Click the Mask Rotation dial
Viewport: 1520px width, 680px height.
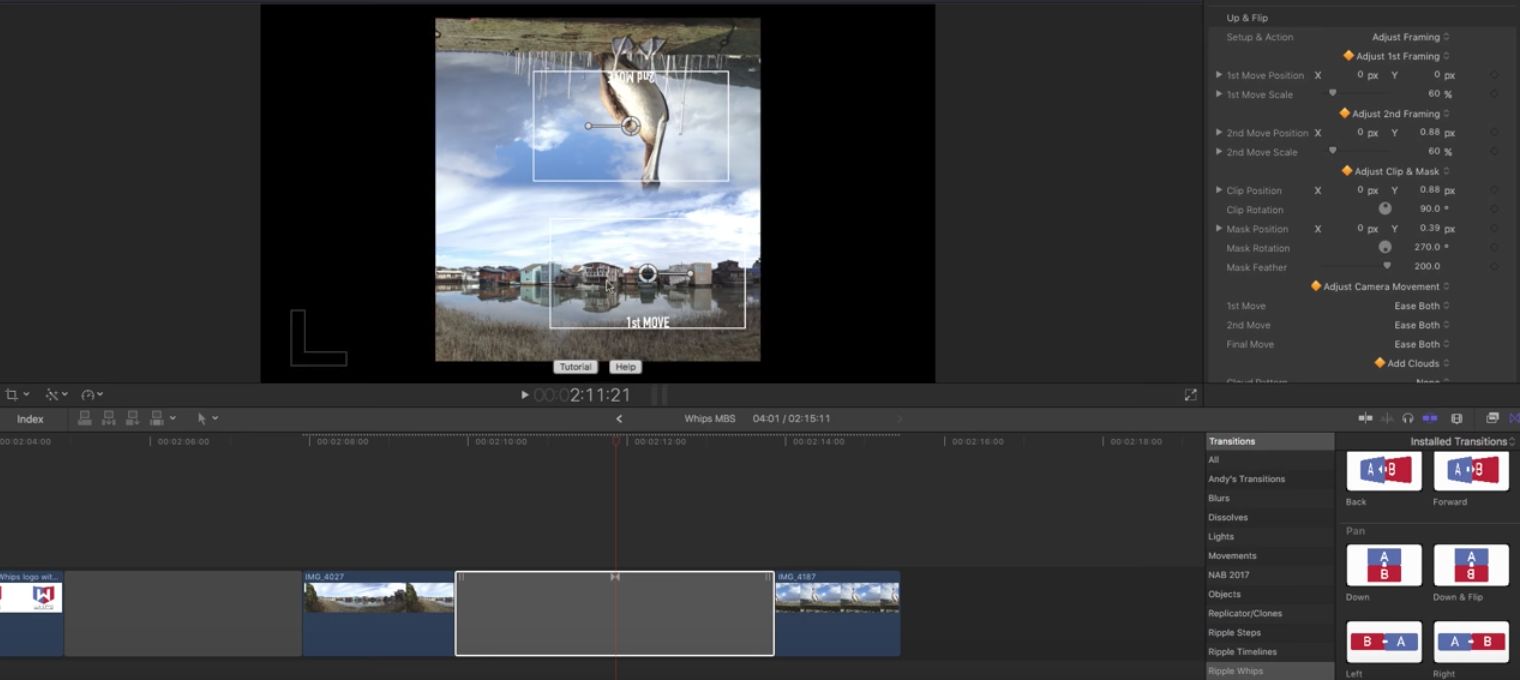pyautogui.click(x=1385, y=247)
